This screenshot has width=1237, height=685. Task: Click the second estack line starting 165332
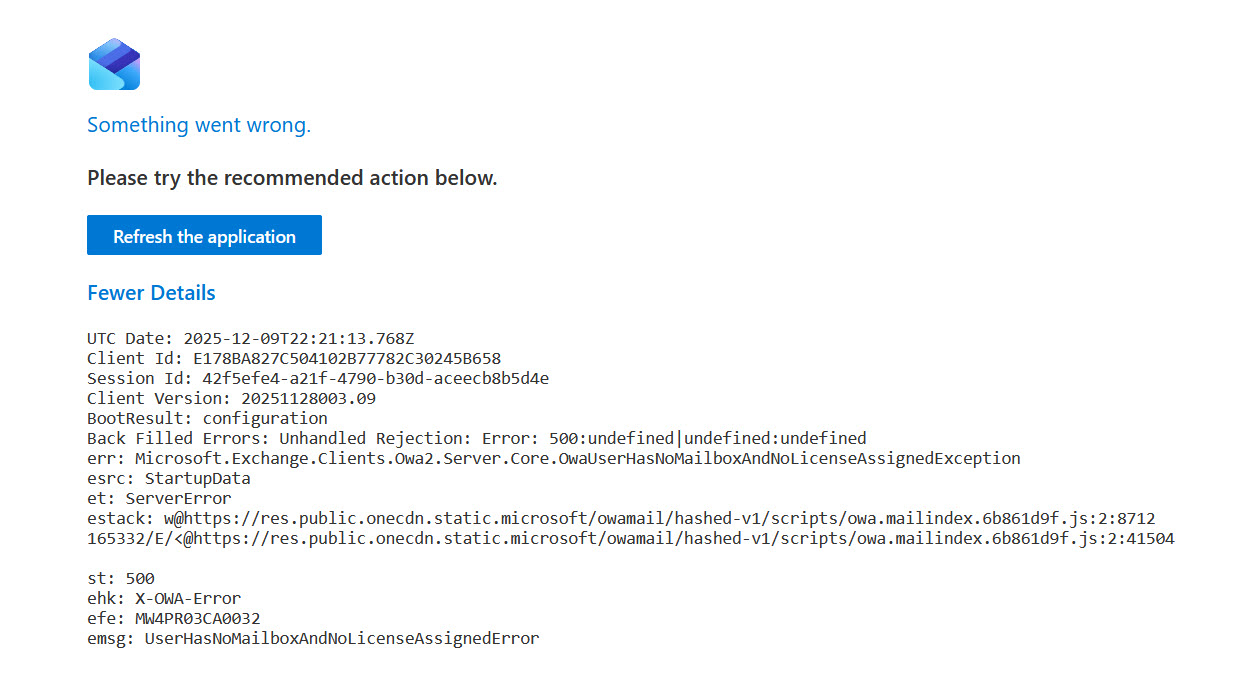(630, 539)
